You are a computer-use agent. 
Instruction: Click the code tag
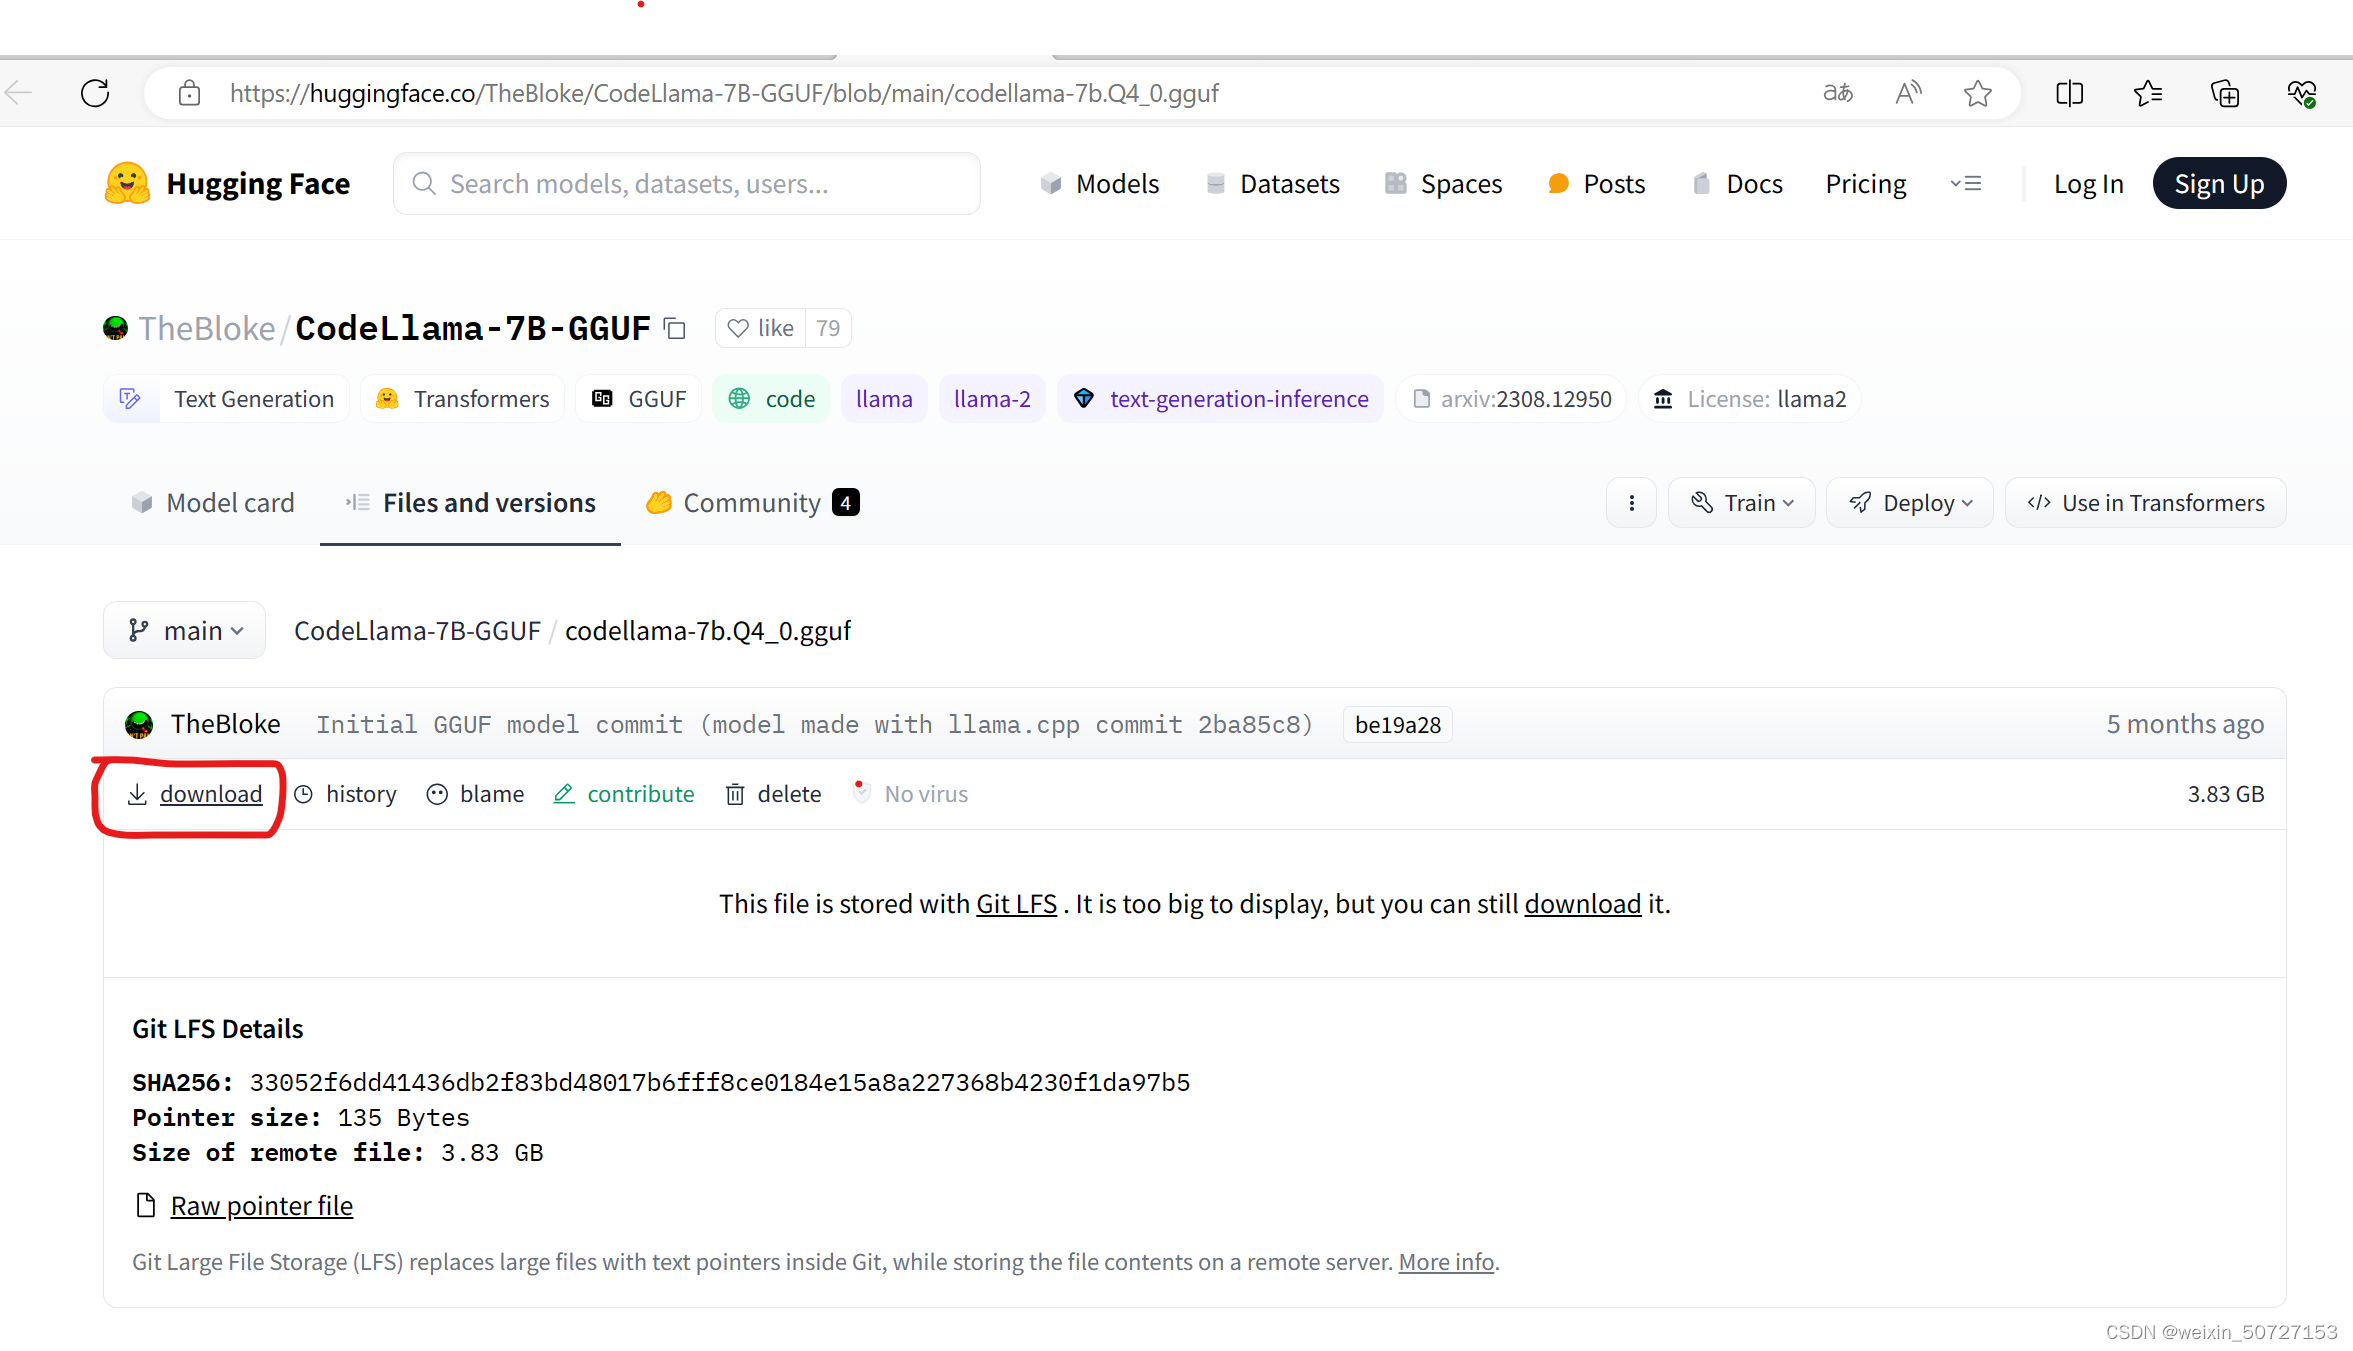pos(771,399)
